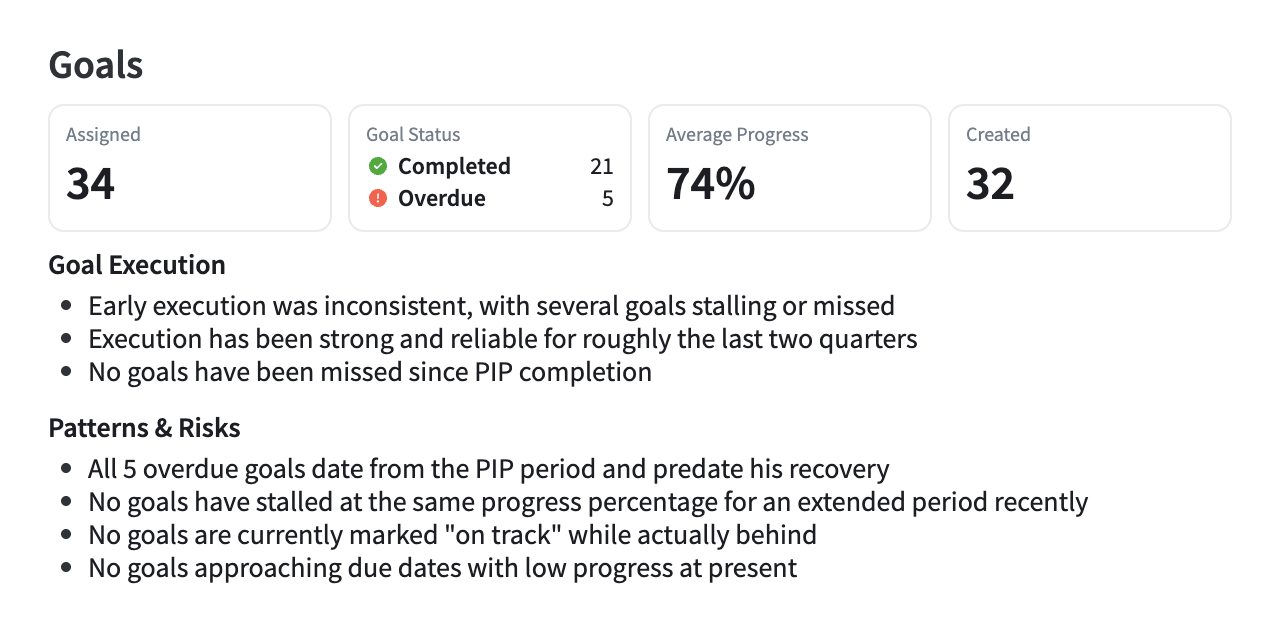Open the Created goals card
This screenshot has width=1278, height=618.
coord(1090,168)
